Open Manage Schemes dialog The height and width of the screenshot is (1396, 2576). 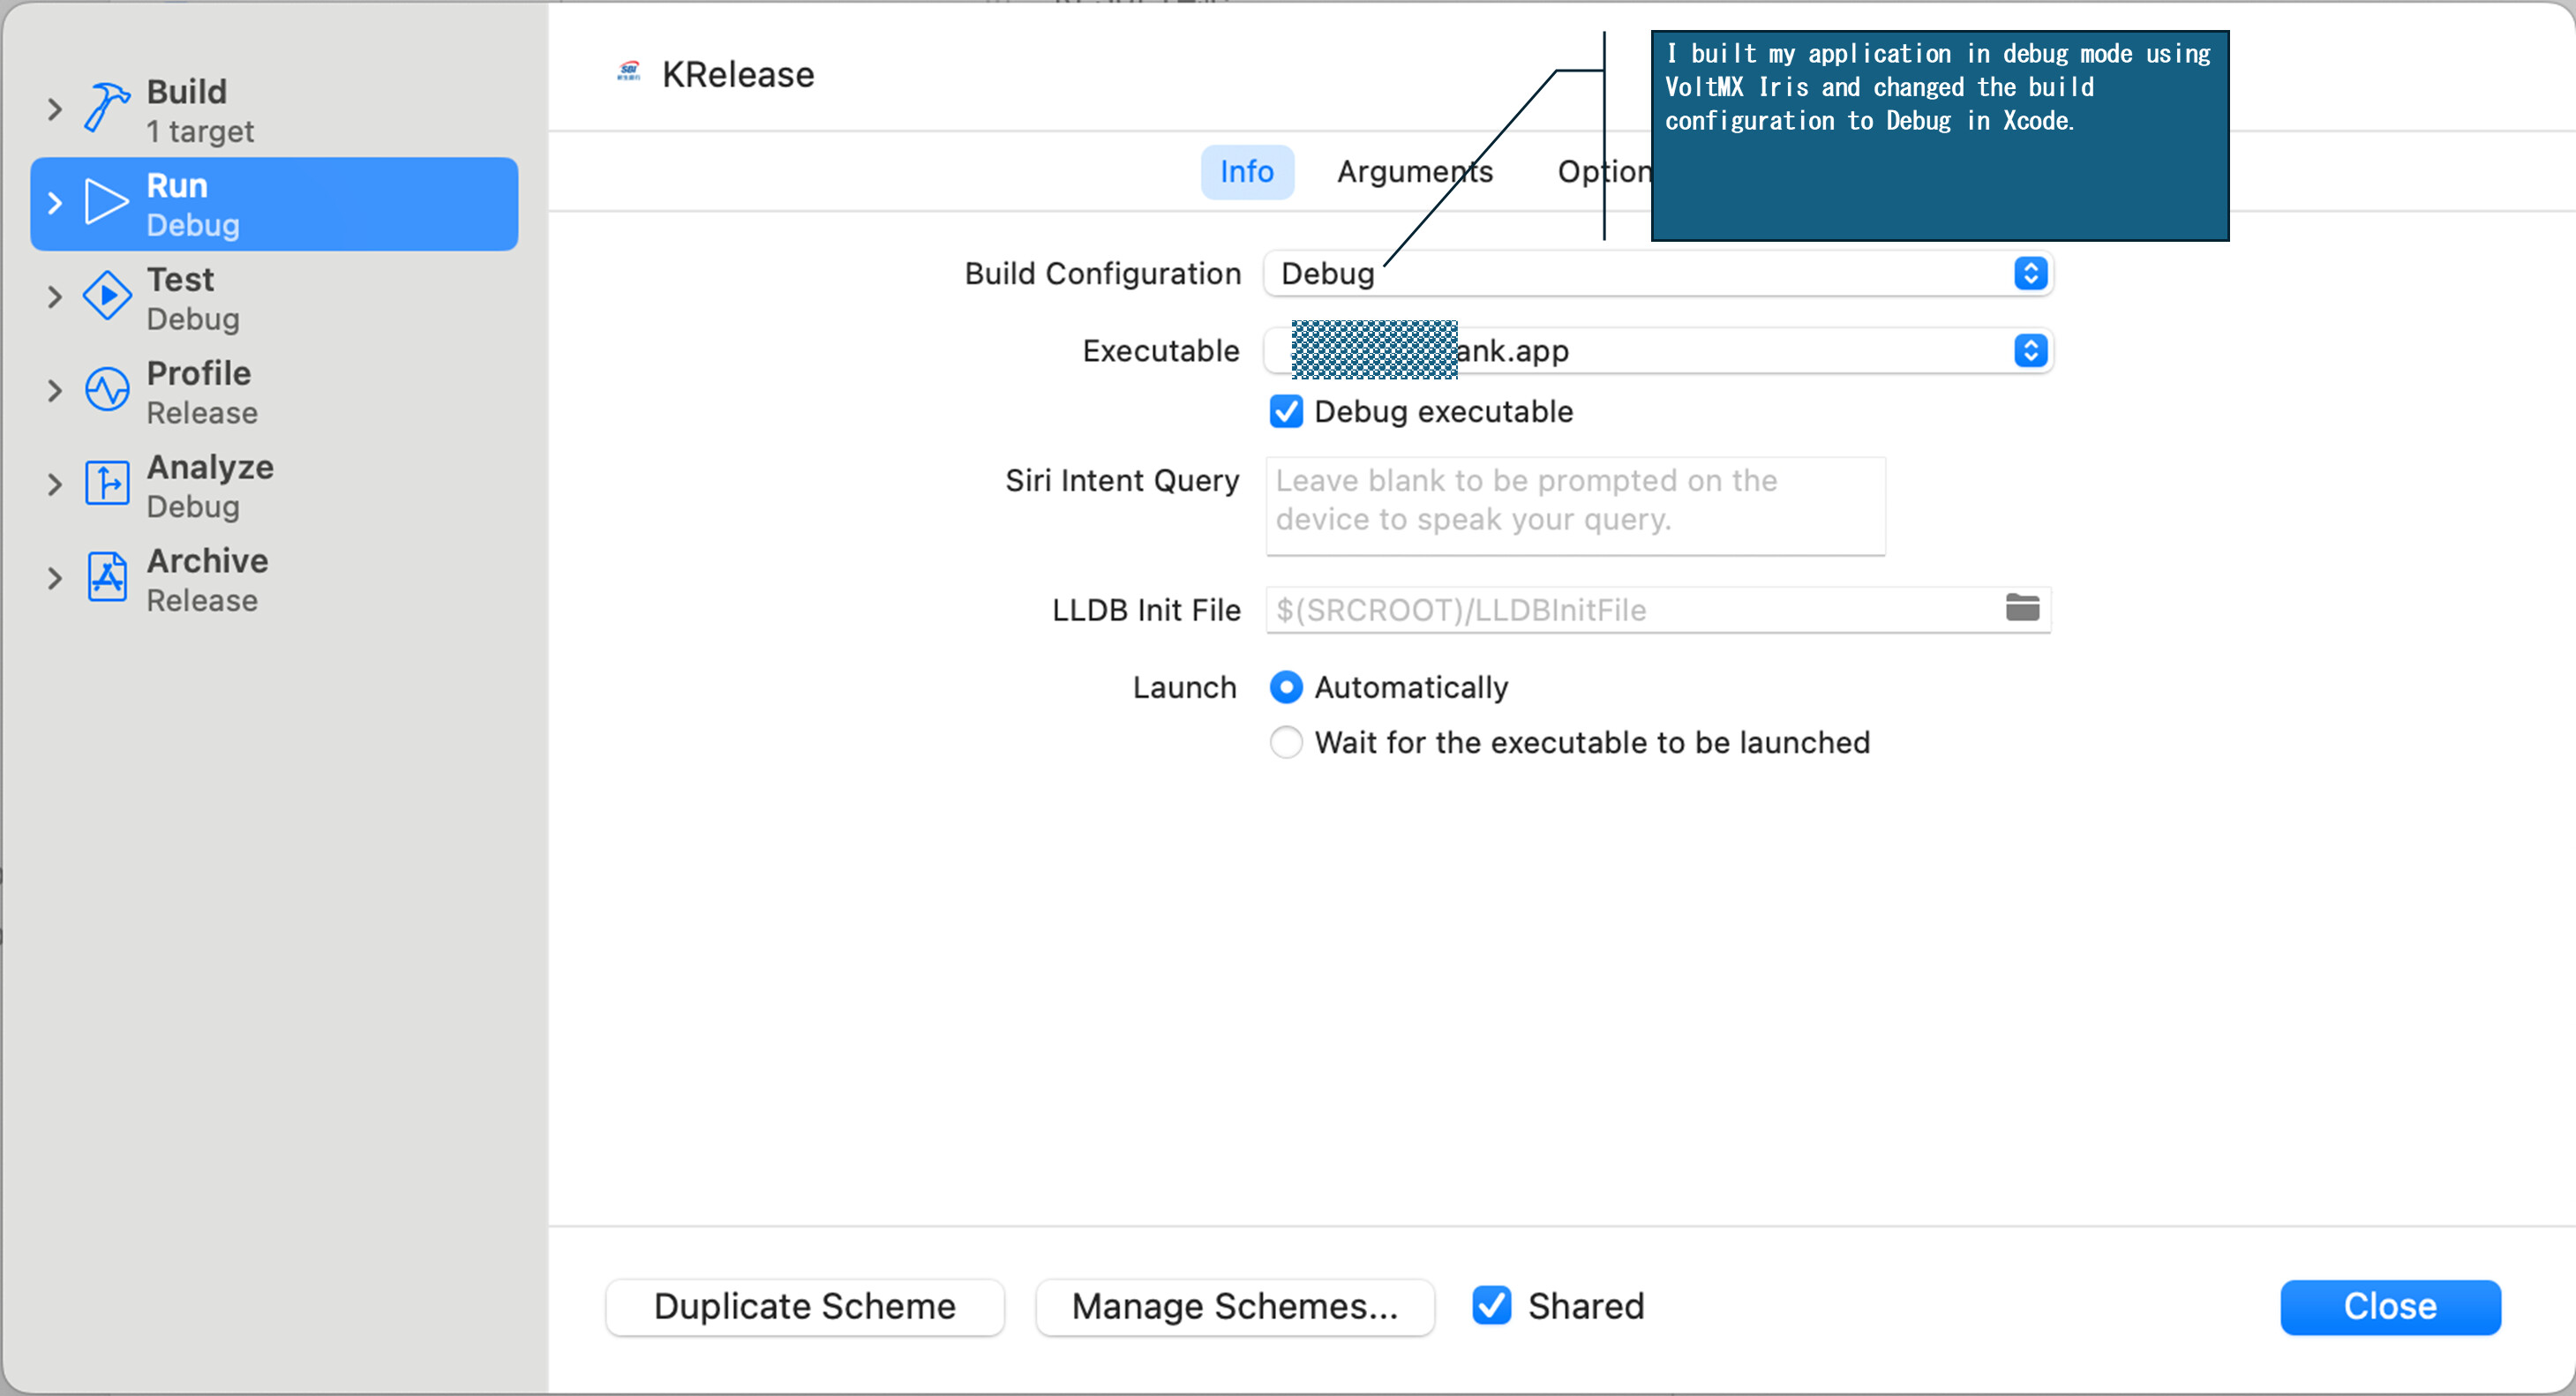(1234, 1306)
